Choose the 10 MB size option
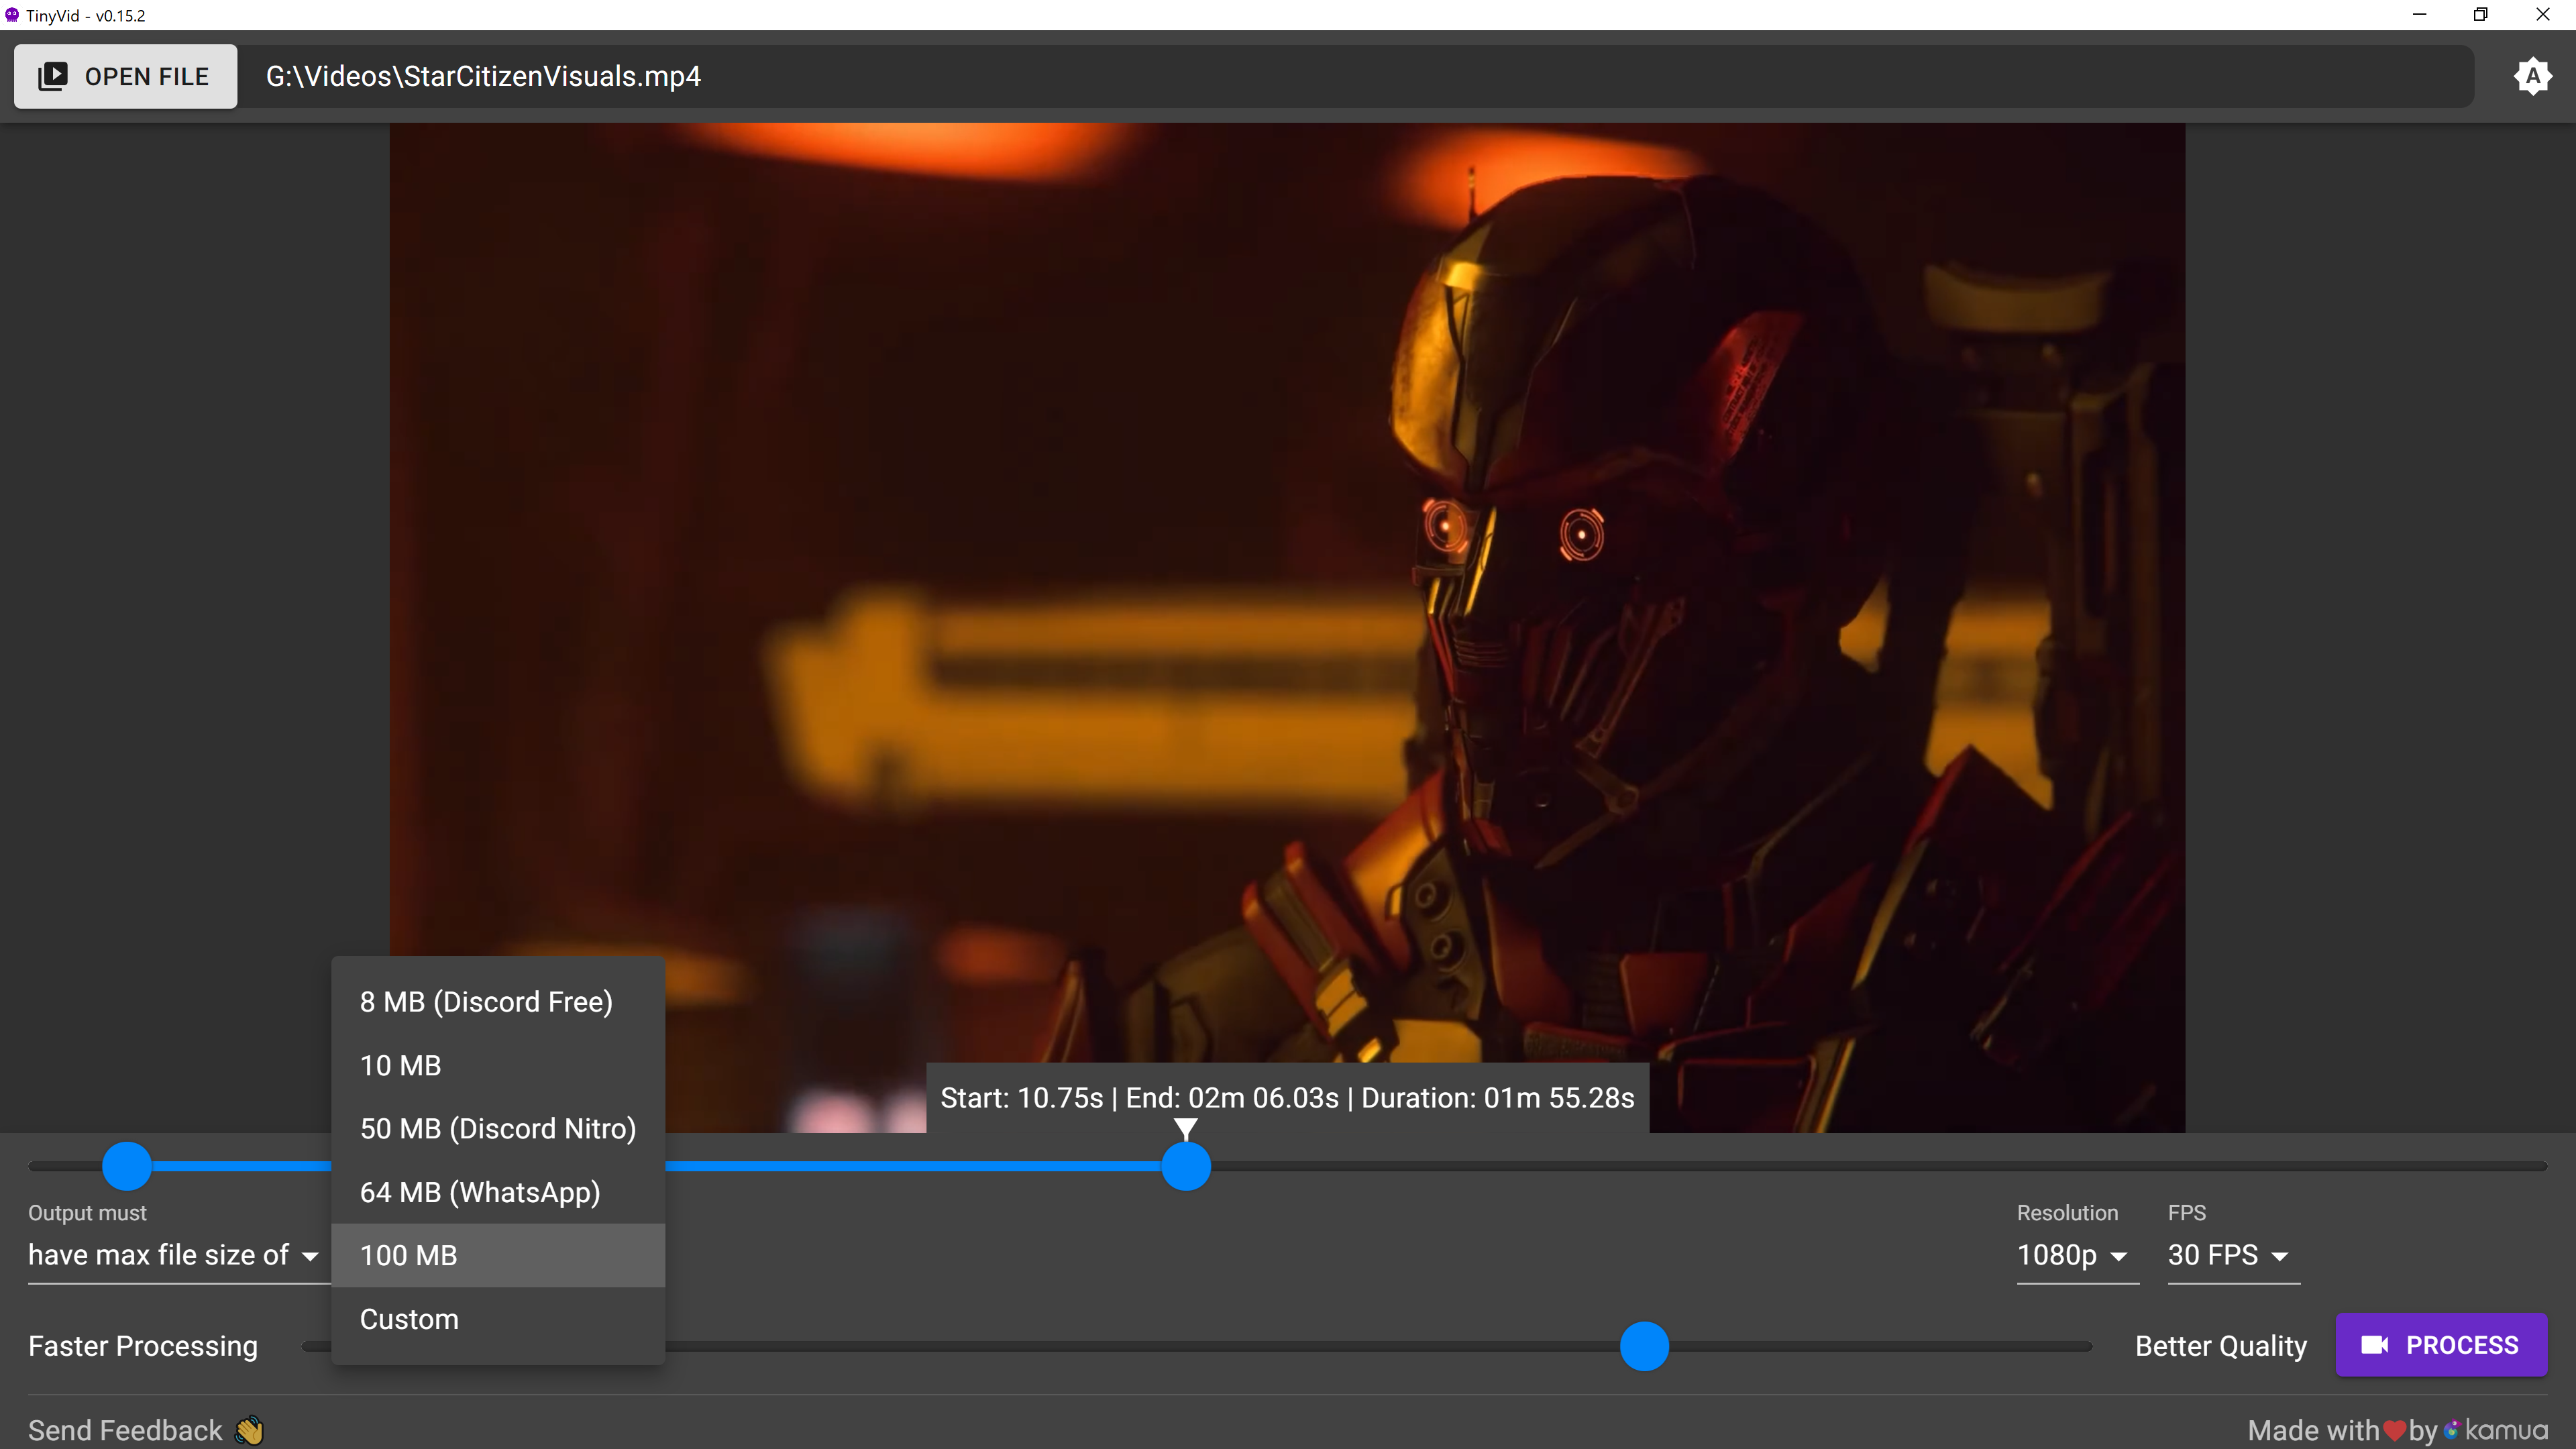The image size is (2576, 1449). tap(400, 1065)
